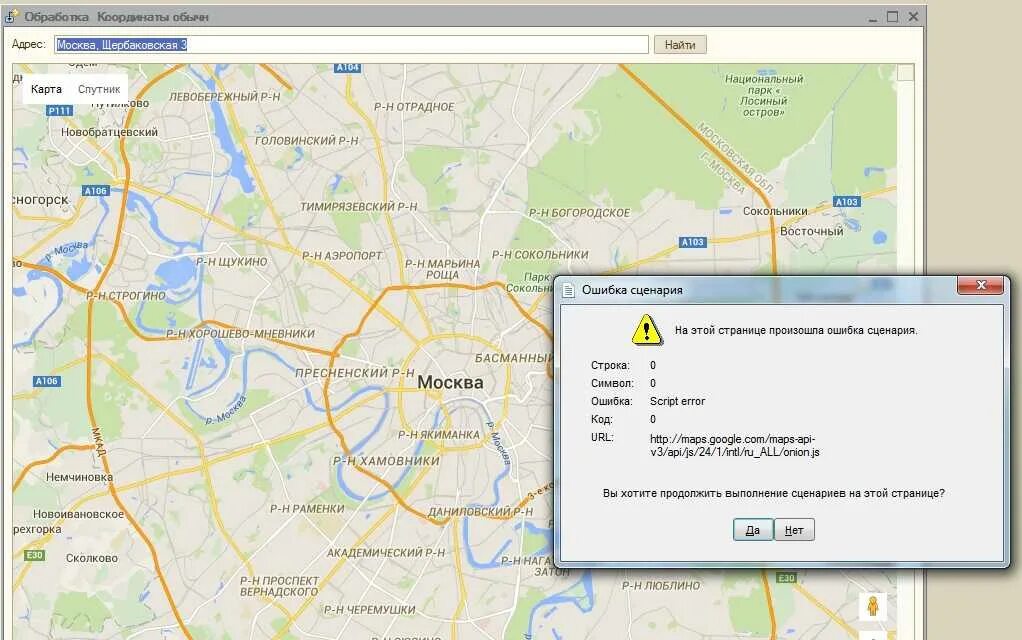Click the Р-Н ХАМОВНИКИ label
The width and height of the screenshot is (1022, 640).
pyautogui.click(x=387, y=461)
